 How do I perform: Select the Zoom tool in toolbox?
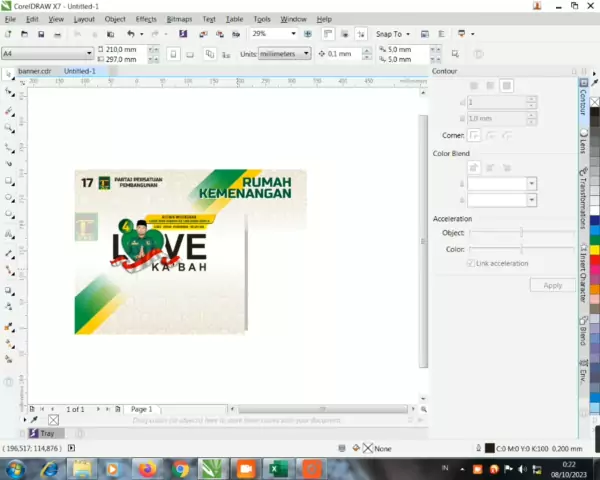(x=9, y=128)
